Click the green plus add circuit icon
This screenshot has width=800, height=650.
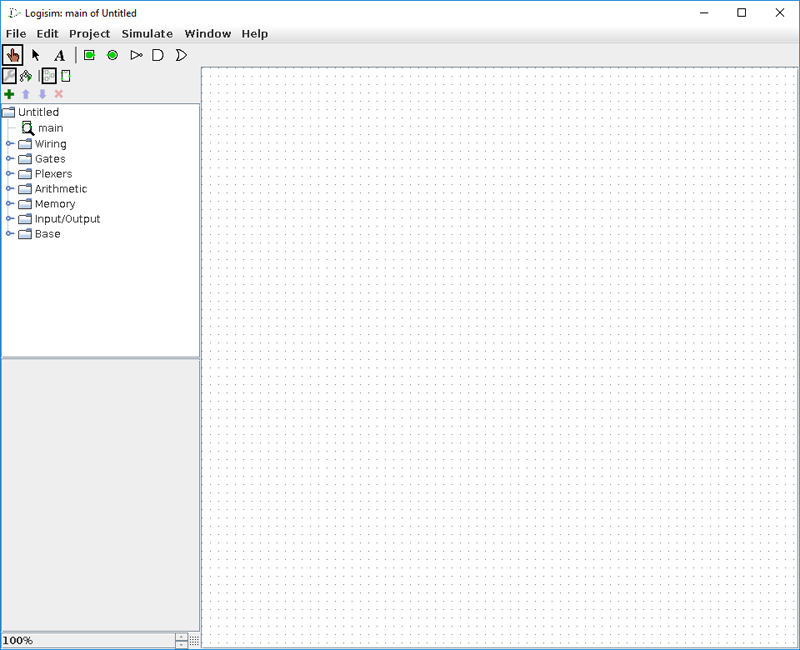[10, 94]
